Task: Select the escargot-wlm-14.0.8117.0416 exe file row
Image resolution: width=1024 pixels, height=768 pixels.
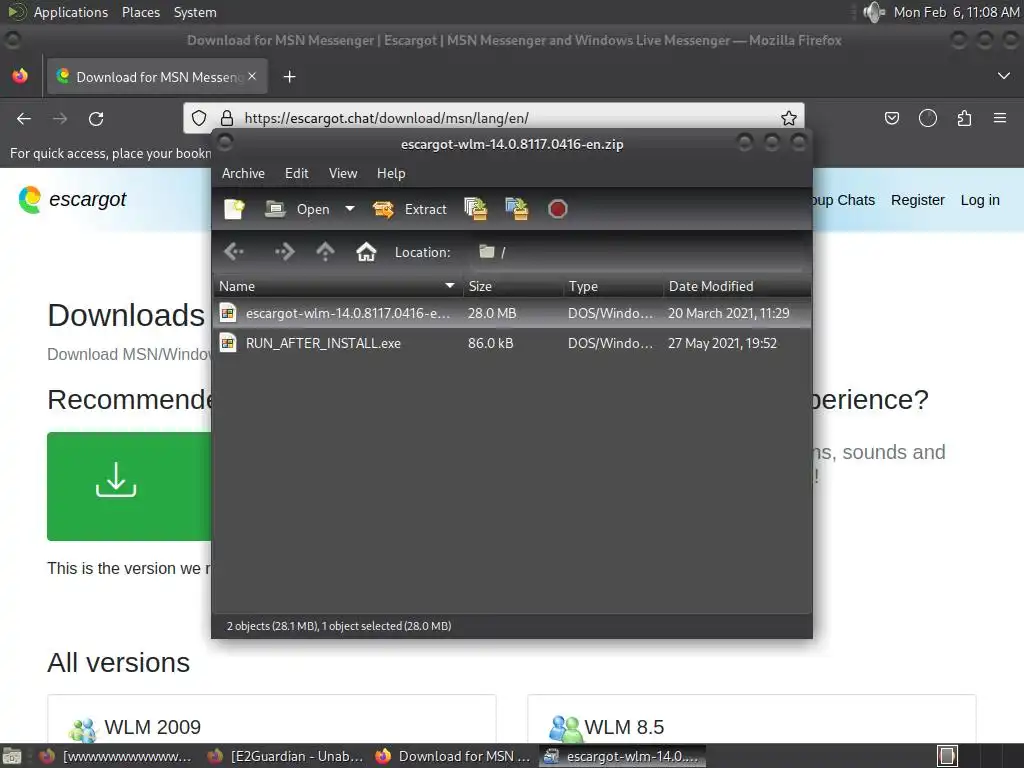Action: pos(512,313)
